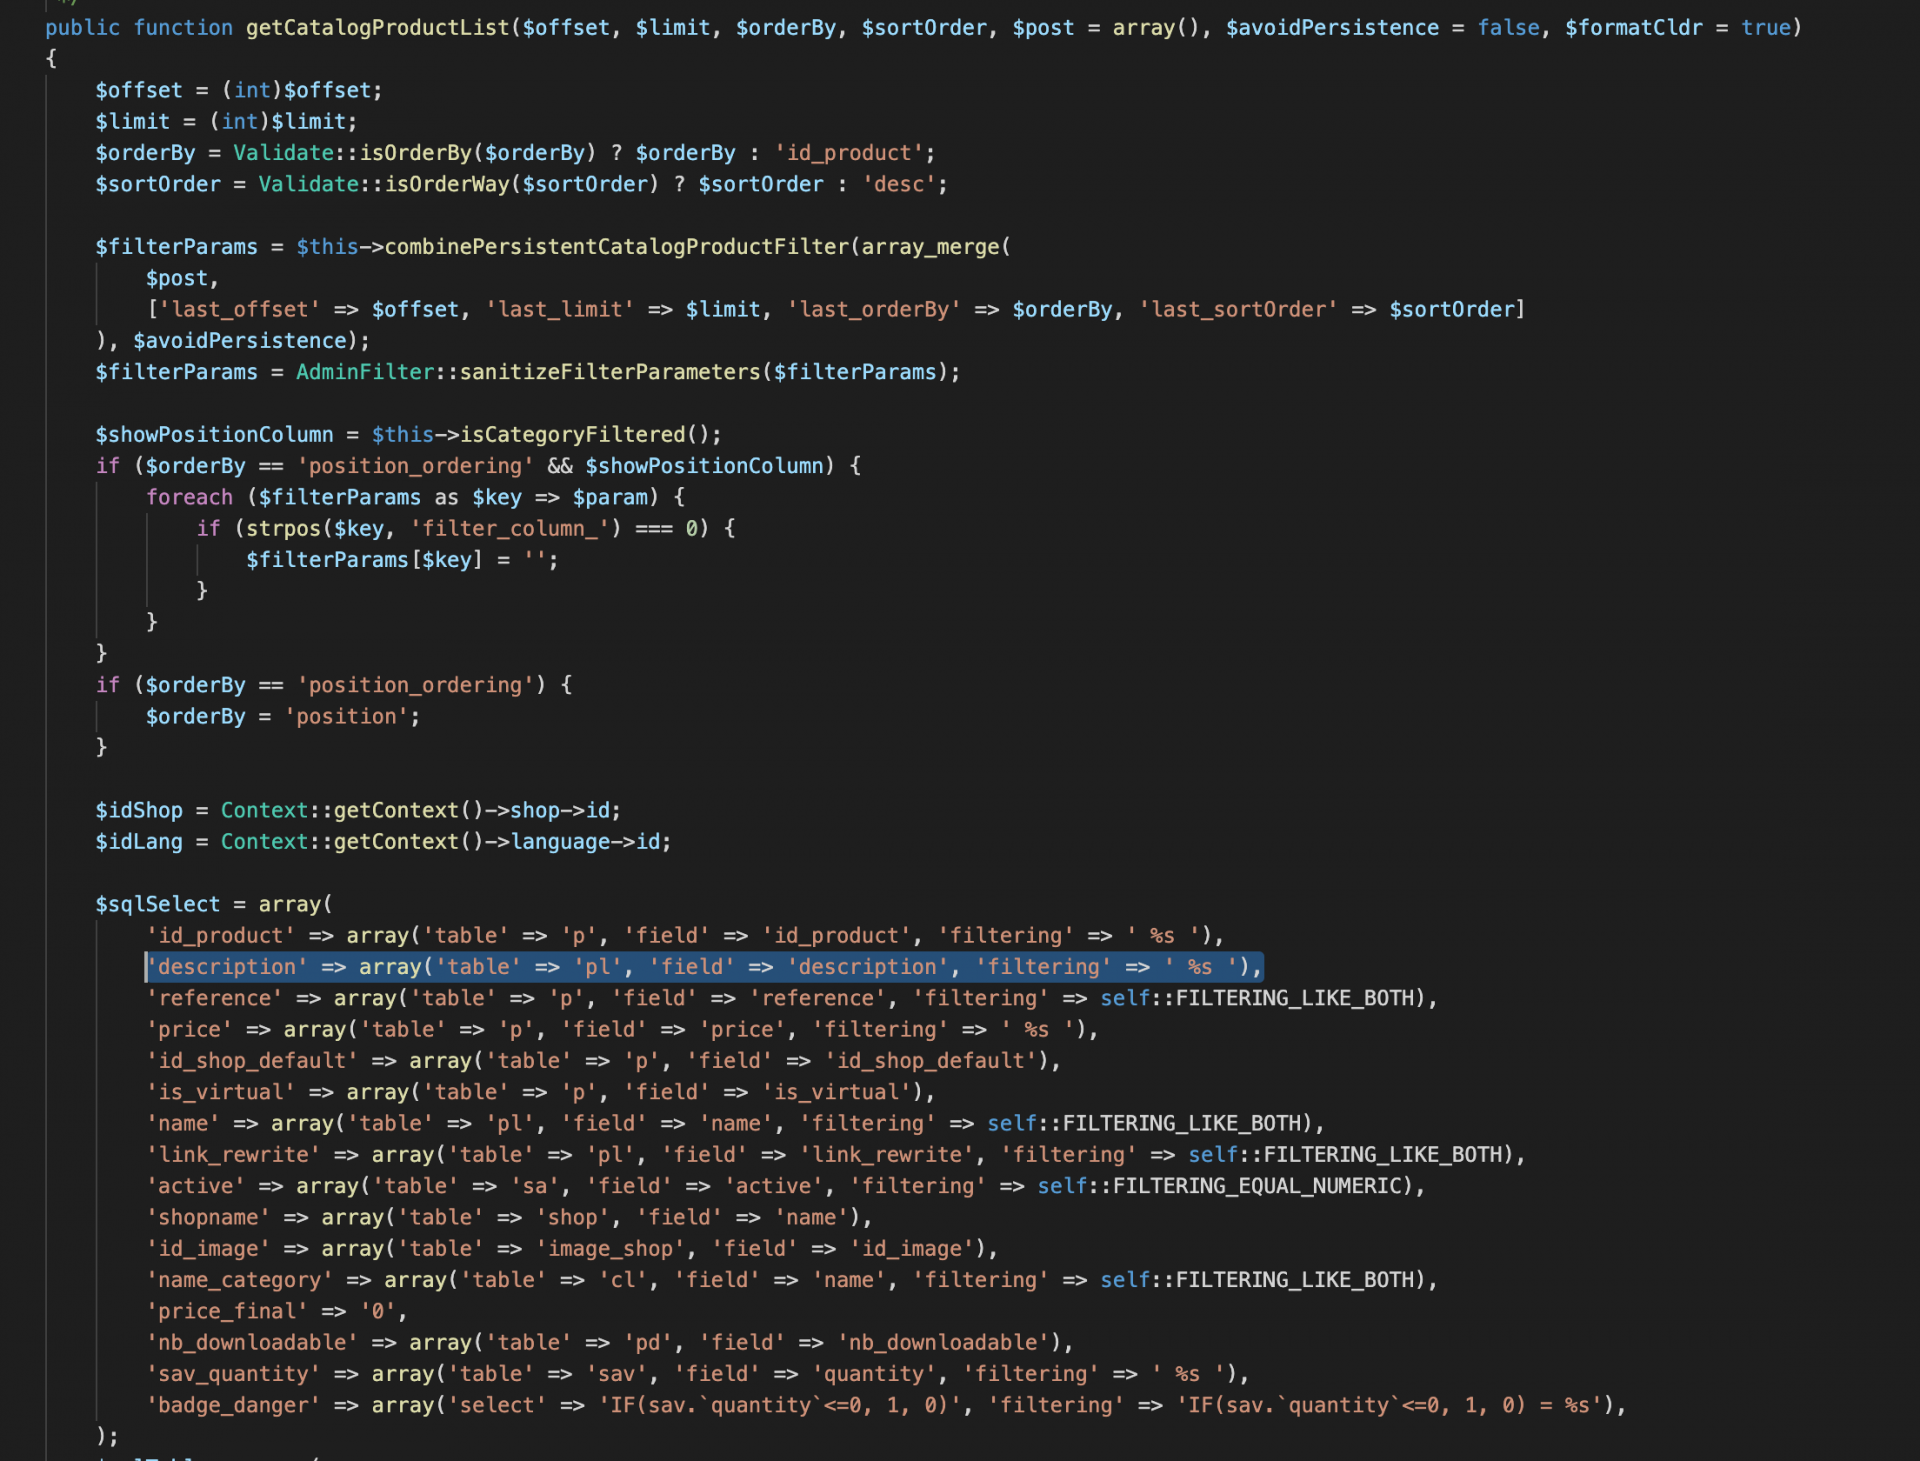Click the foreach keyword
Viewport: 1920px width, 1461px height.
pos(189,497)
